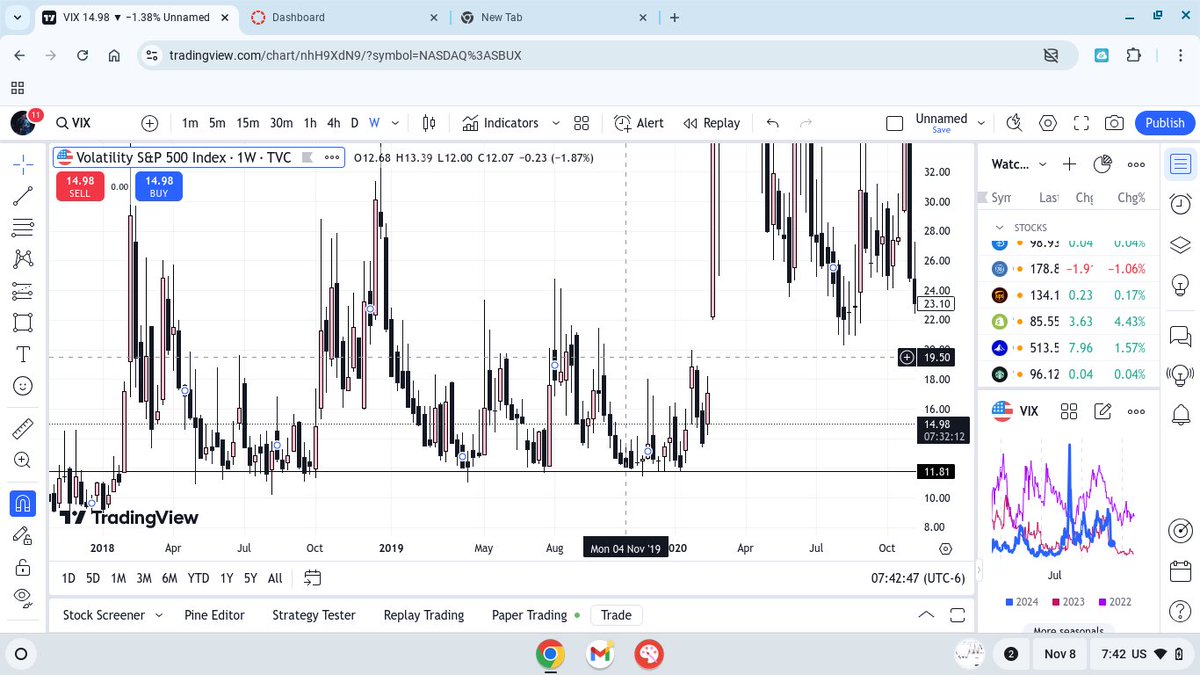Image resolution: width=1200 pixels, height=675 pixels.
Task: Collapse bottom panel chevron up
Action: [x=927, y=615]
